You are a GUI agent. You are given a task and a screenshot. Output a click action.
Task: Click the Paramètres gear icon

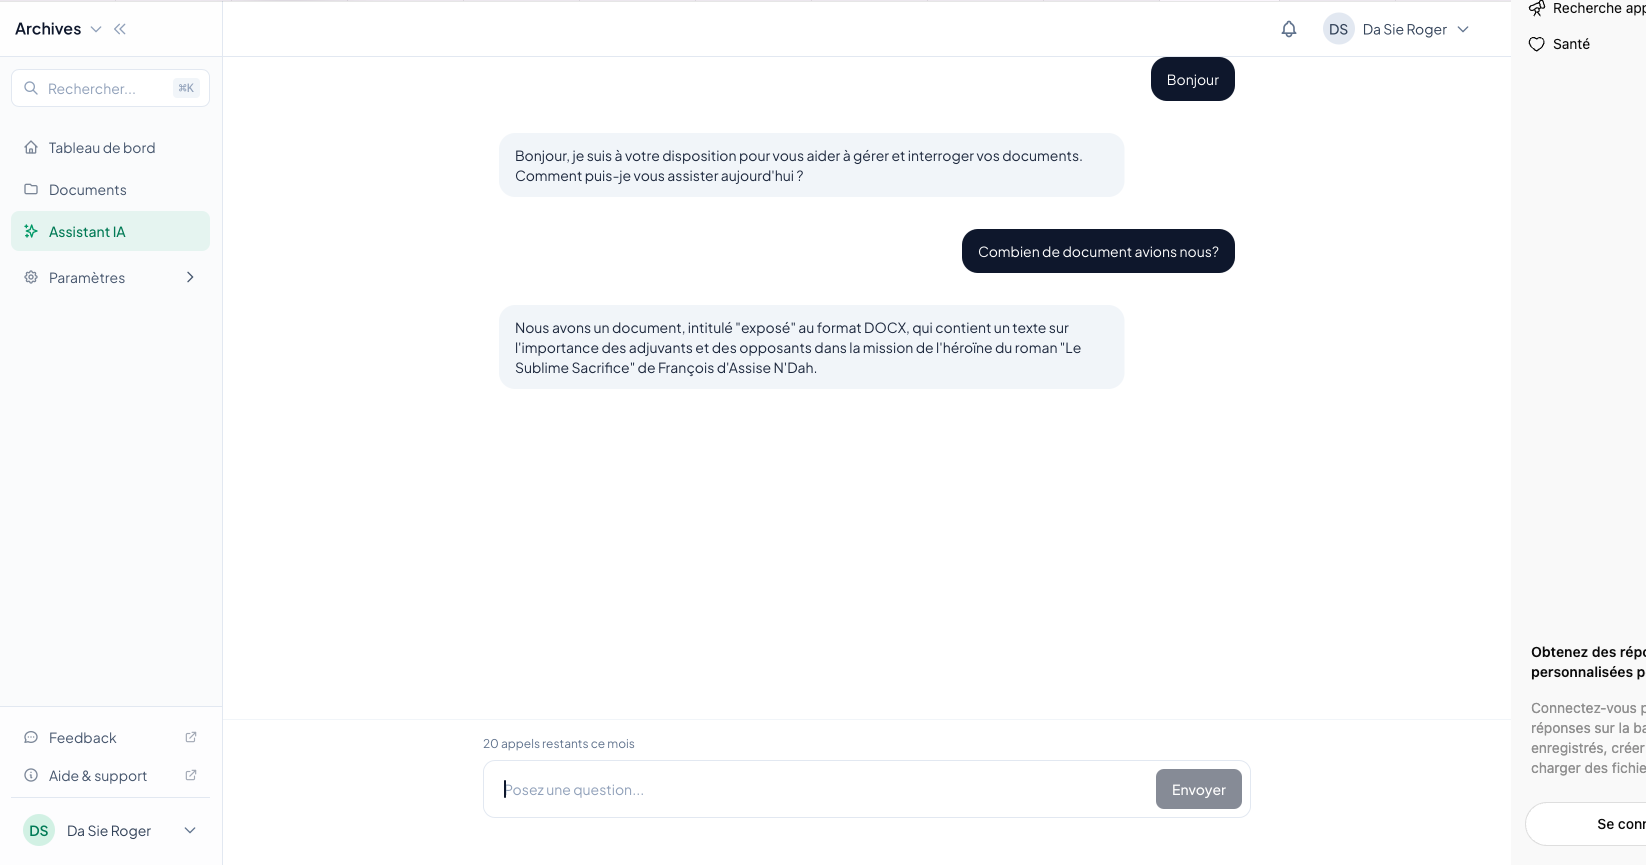coord(31,278)
